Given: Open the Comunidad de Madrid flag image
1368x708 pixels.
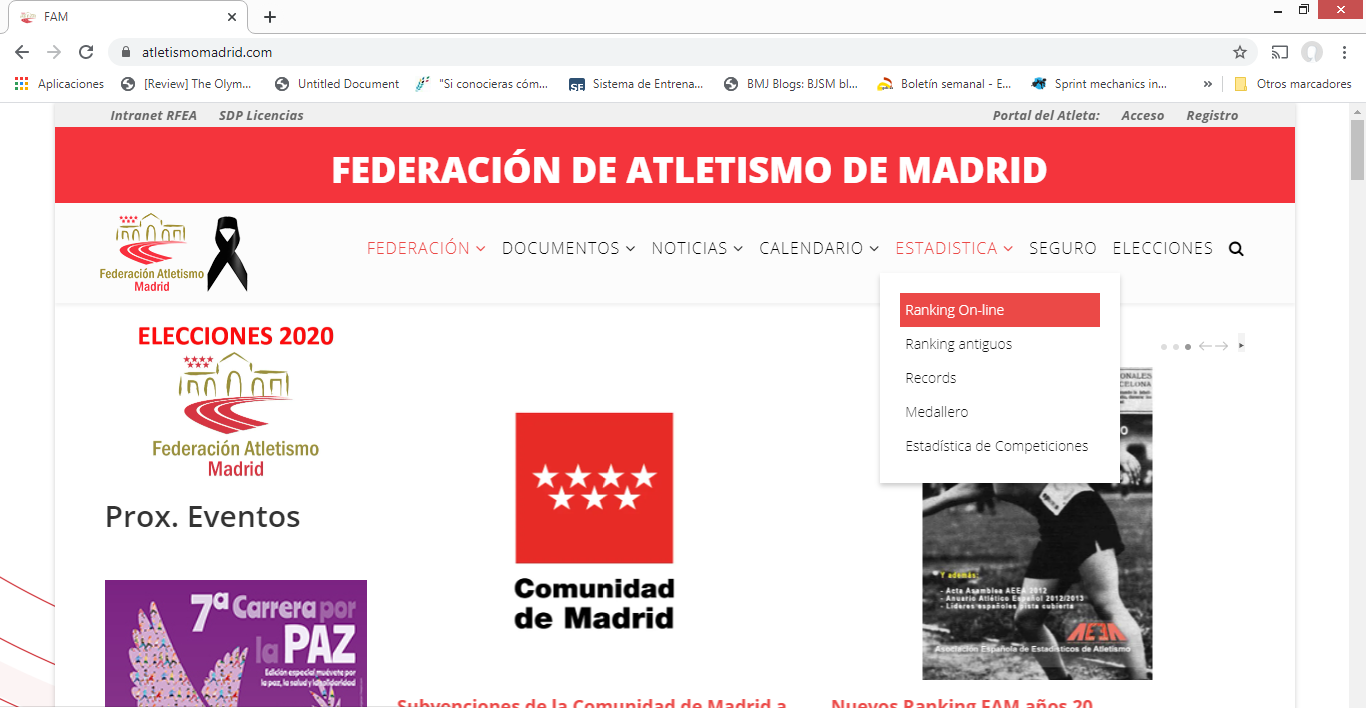Looking at the screenshot, I should point(594,521).
